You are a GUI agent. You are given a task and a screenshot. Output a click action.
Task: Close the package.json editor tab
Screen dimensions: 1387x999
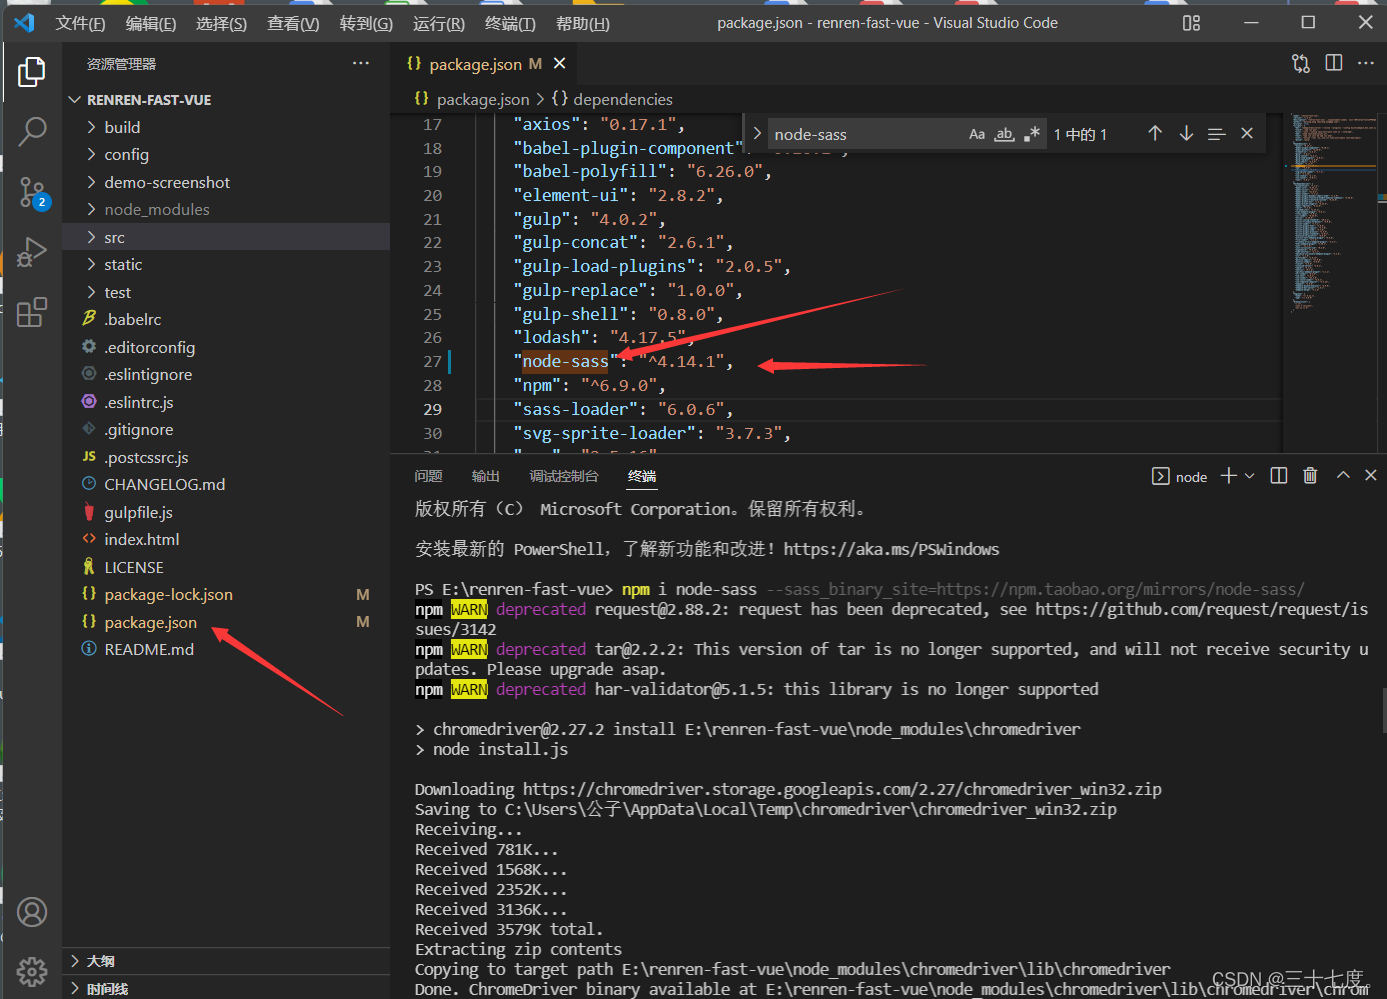coord(560,63)
